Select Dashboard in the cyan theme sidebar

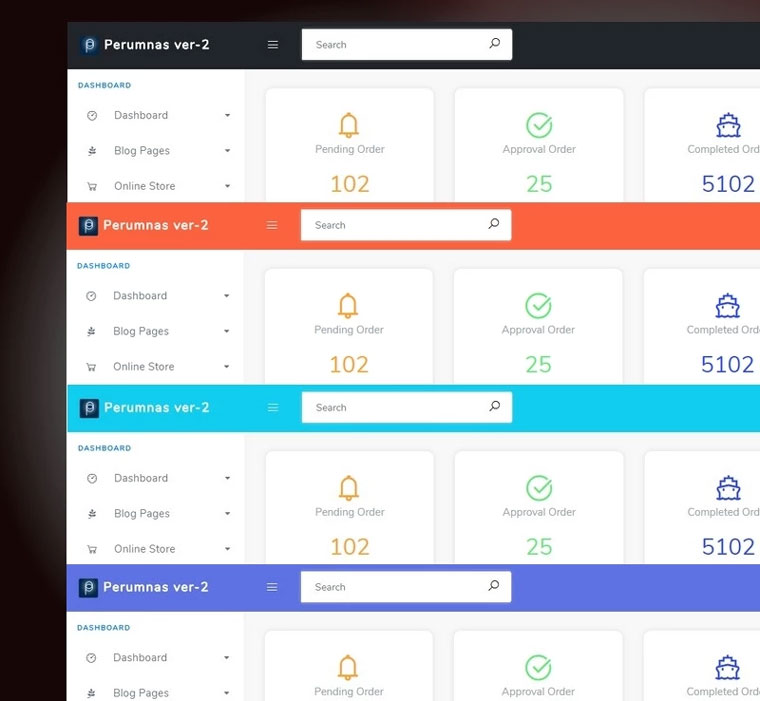point(141,478)
